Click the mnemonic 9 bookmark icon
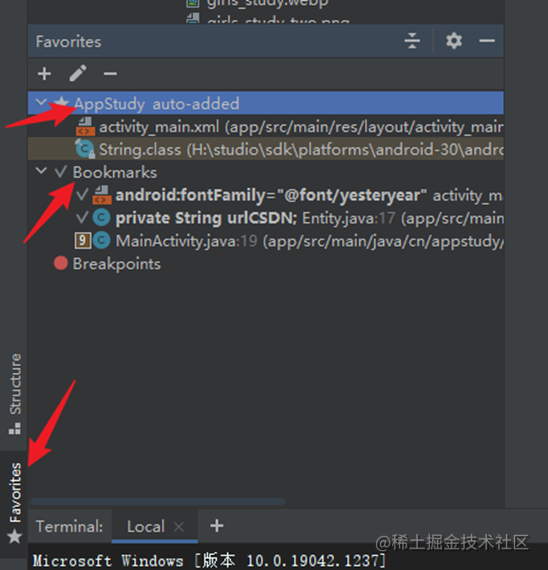Image resolution: width=548 pixels, height=570 pixels. 83,241
